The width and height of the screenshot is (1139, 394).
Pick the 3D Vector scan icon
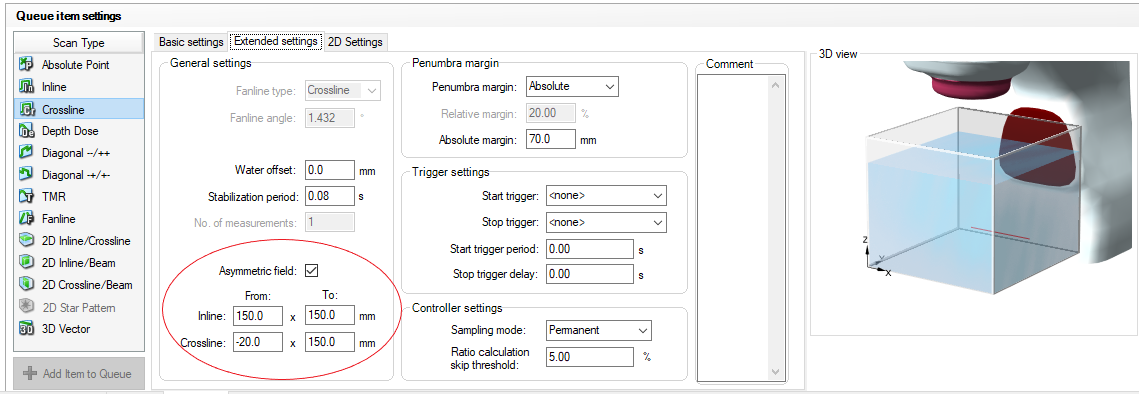click(26, 329)
